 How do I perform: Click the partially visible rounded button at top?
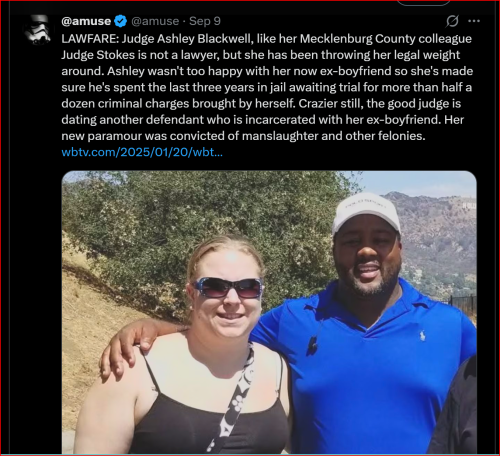pos(424,3)
